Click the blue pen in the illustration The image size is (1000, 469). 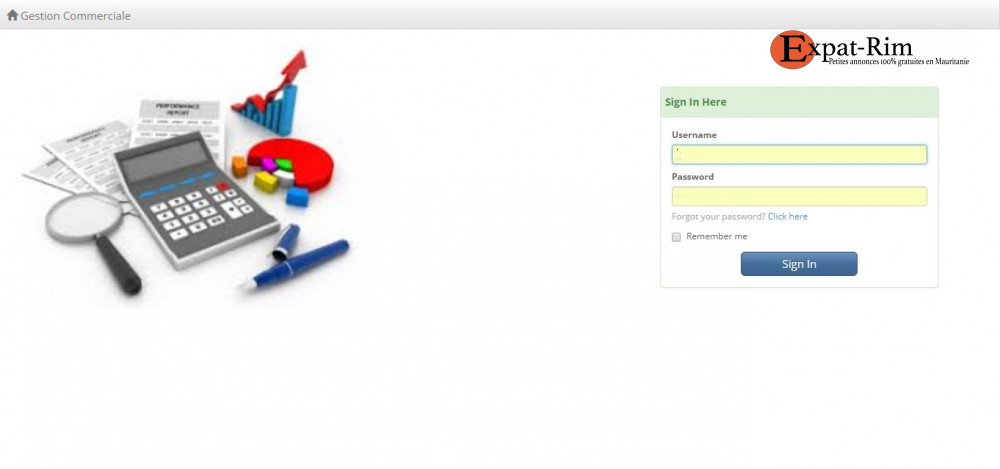tap(295, 264)
